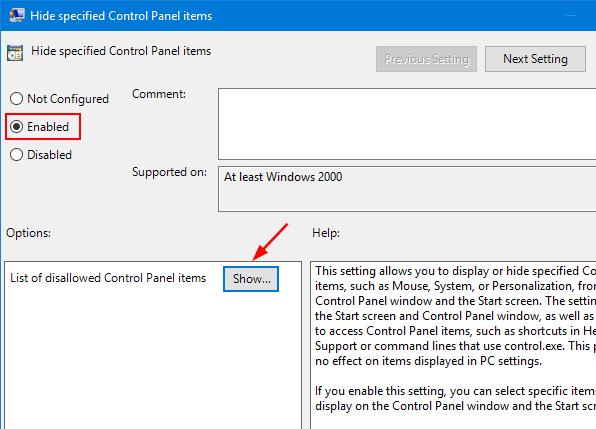Click the 'Hide specified Control Panel items' heading text
Screen dimensions: 596x429
click(x=121, y=51)
